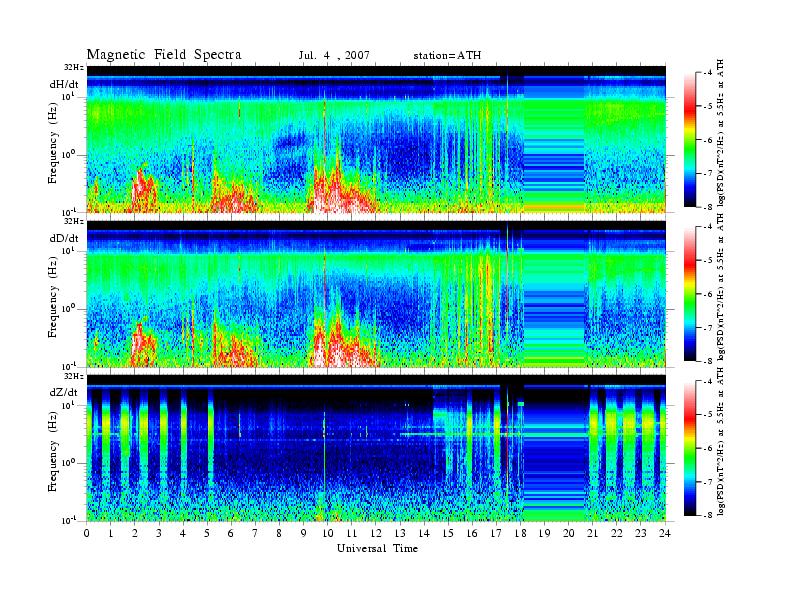Select the date text "Jul. 4 , 2007"

coord(334,56)
